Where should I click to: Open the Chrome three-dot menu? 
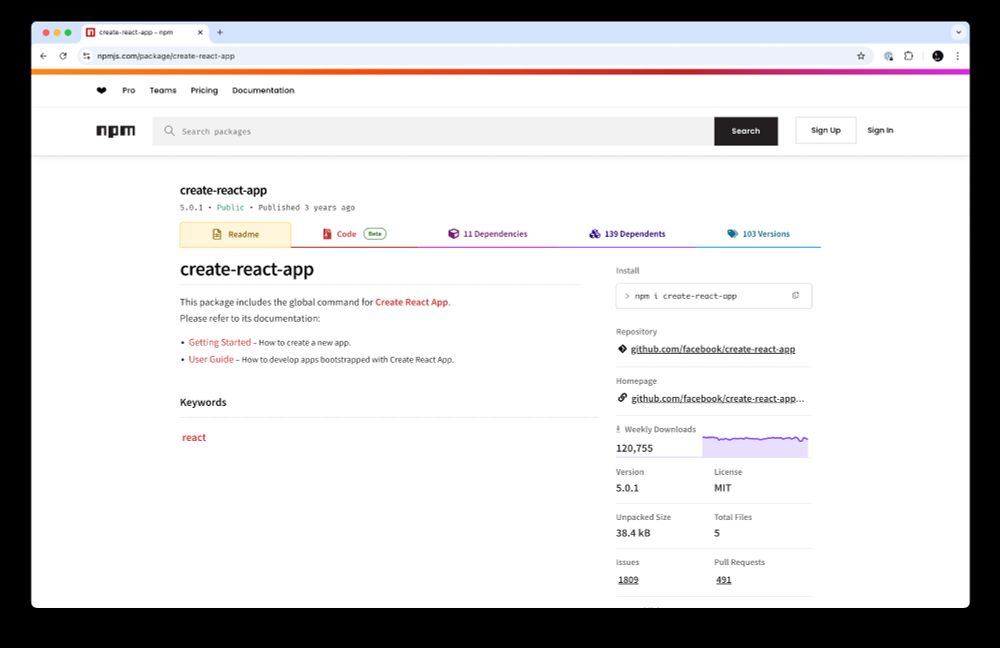point(957,56)
